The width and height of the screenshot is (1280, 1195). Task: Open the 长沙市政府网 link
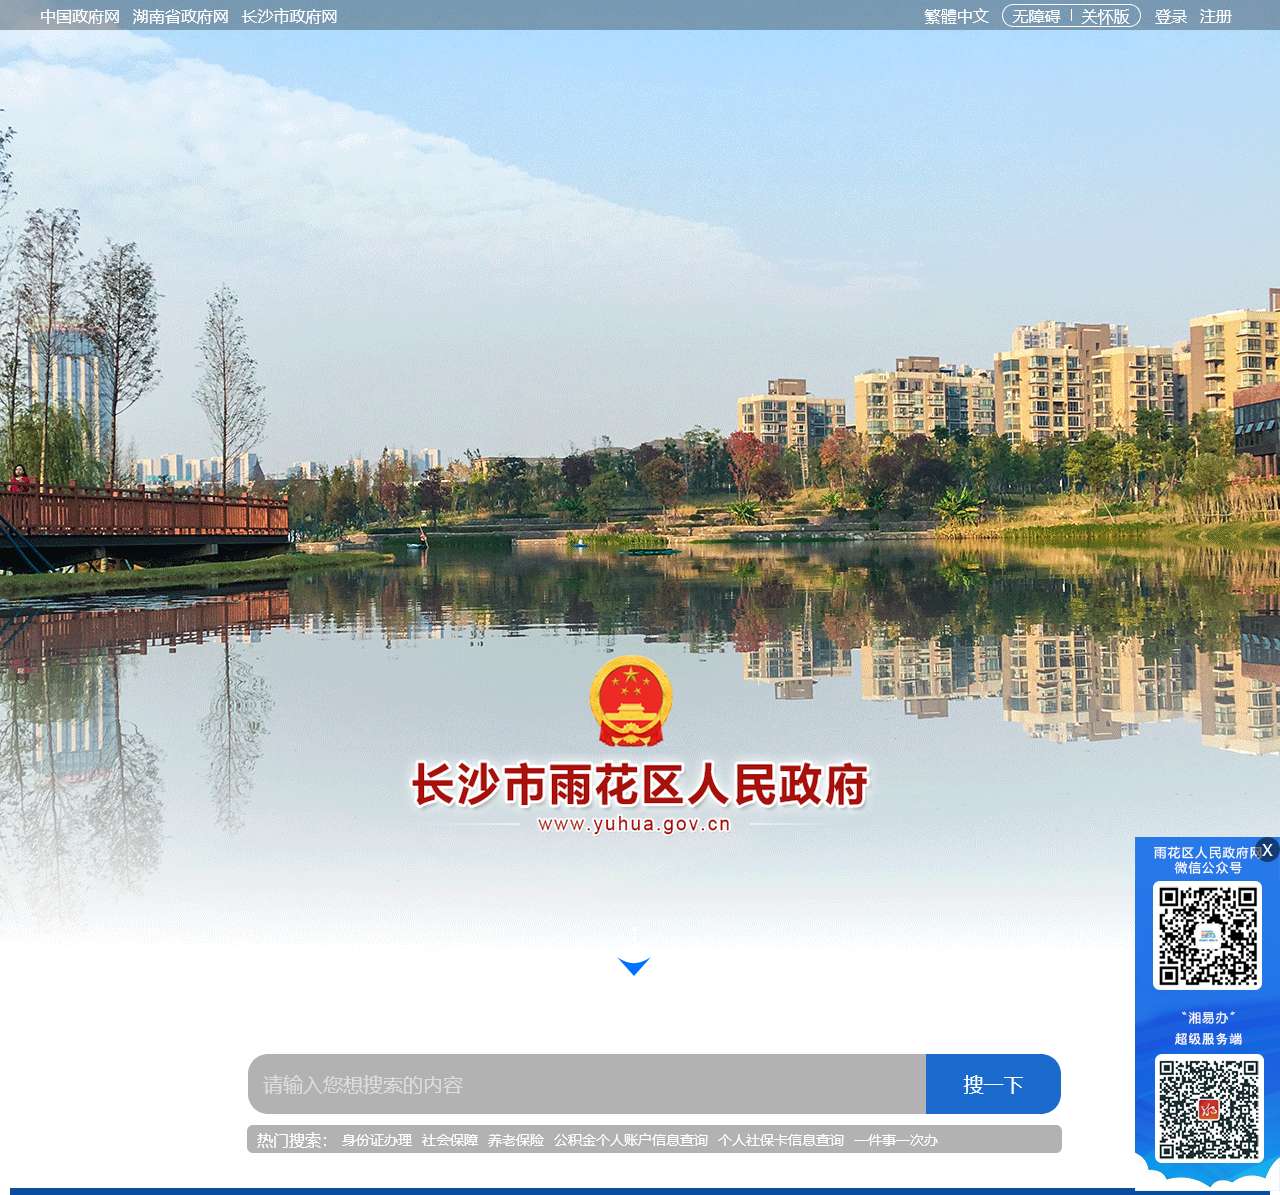(x=289, y=17)
